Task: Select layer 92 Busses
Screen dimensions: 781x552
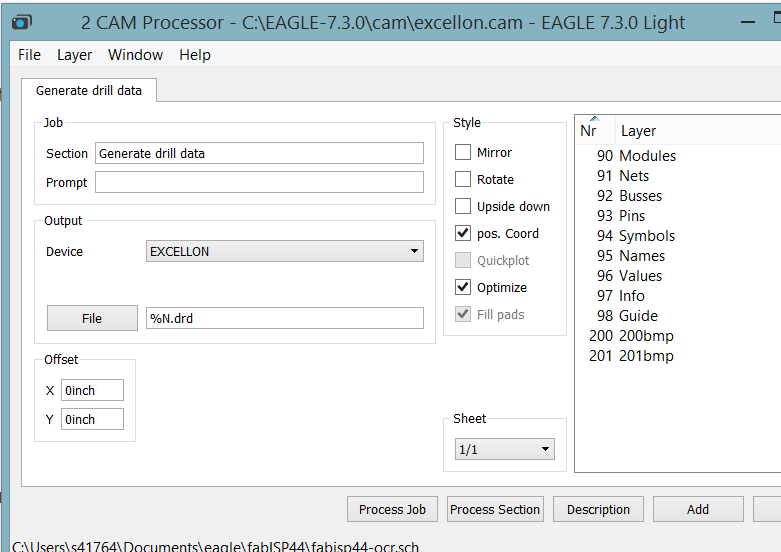Action: coord(678,196)
